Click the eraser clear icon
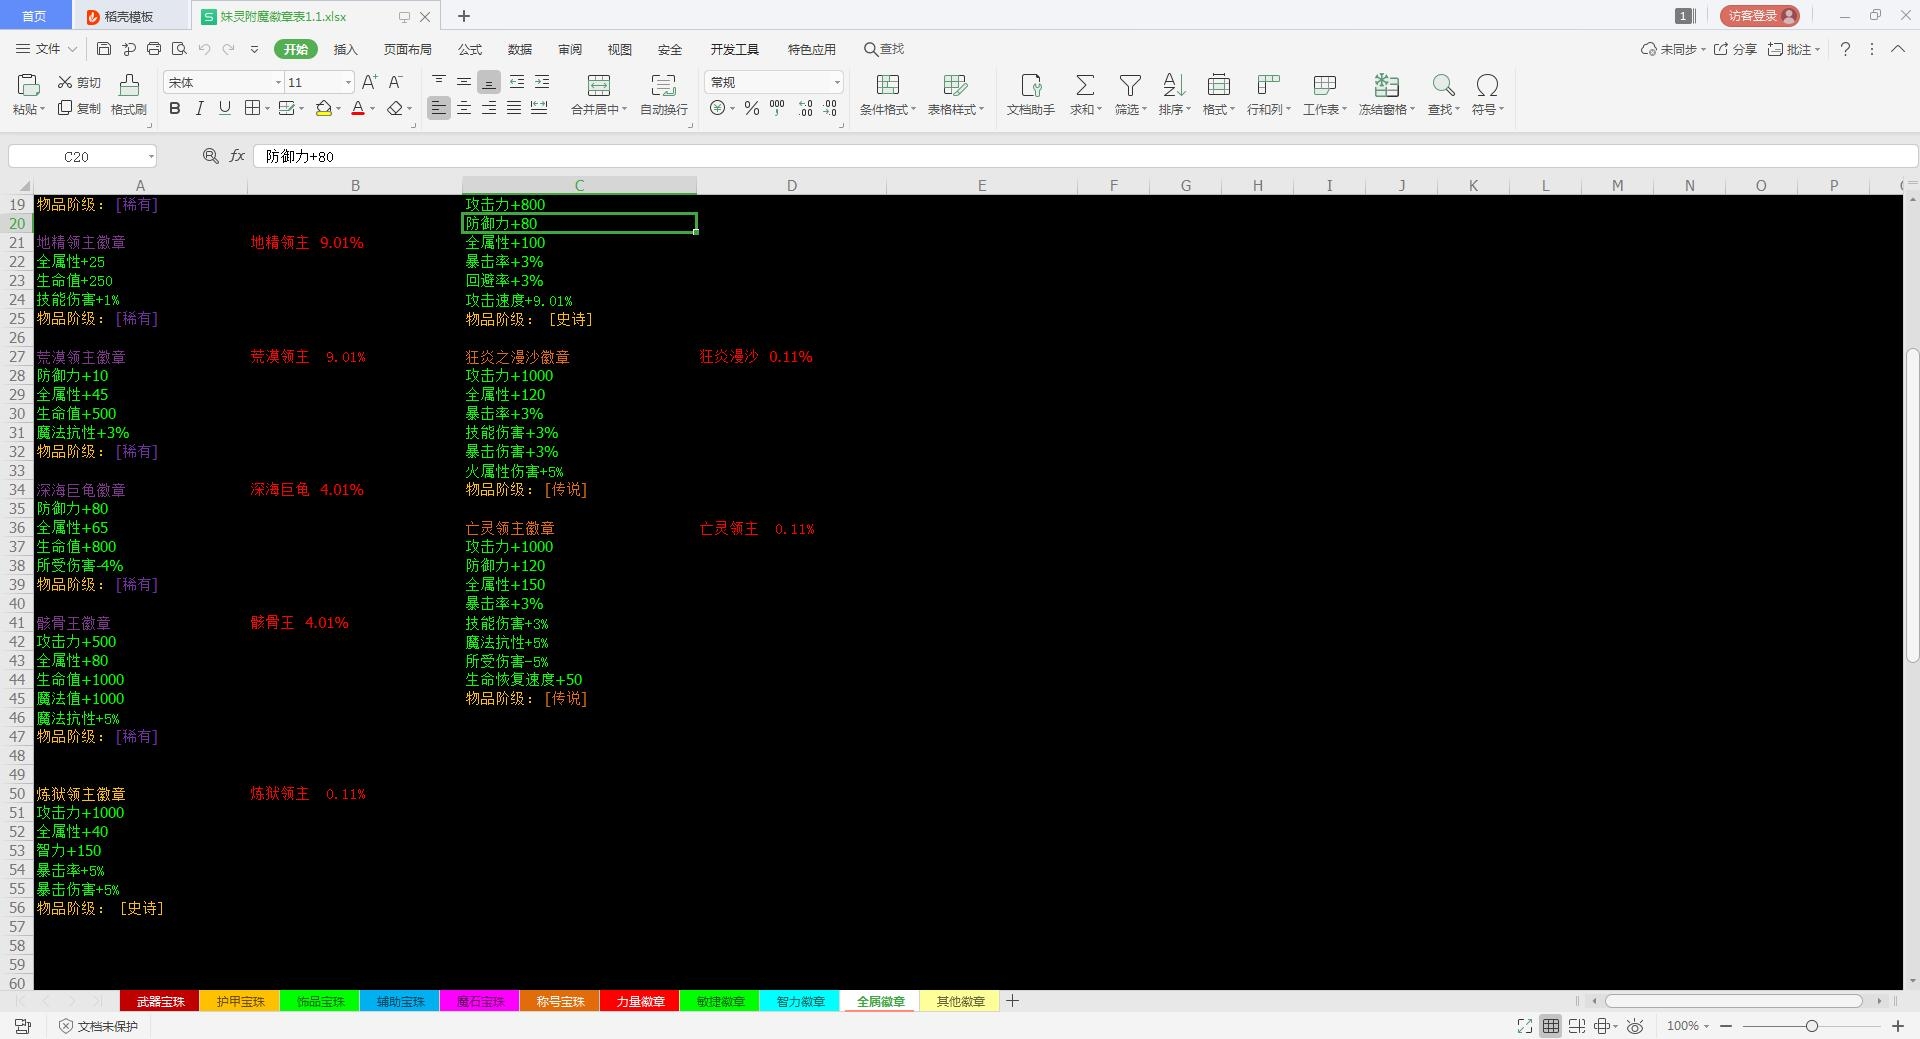This screenshot has width=1920, height=1039. click(395, 108)
